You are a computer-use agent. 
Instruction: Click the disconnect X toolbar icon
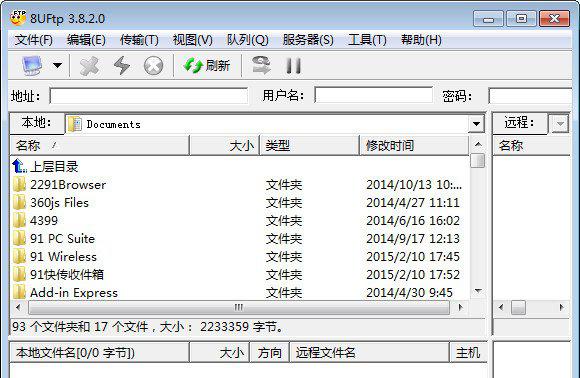tap(90, 66)
